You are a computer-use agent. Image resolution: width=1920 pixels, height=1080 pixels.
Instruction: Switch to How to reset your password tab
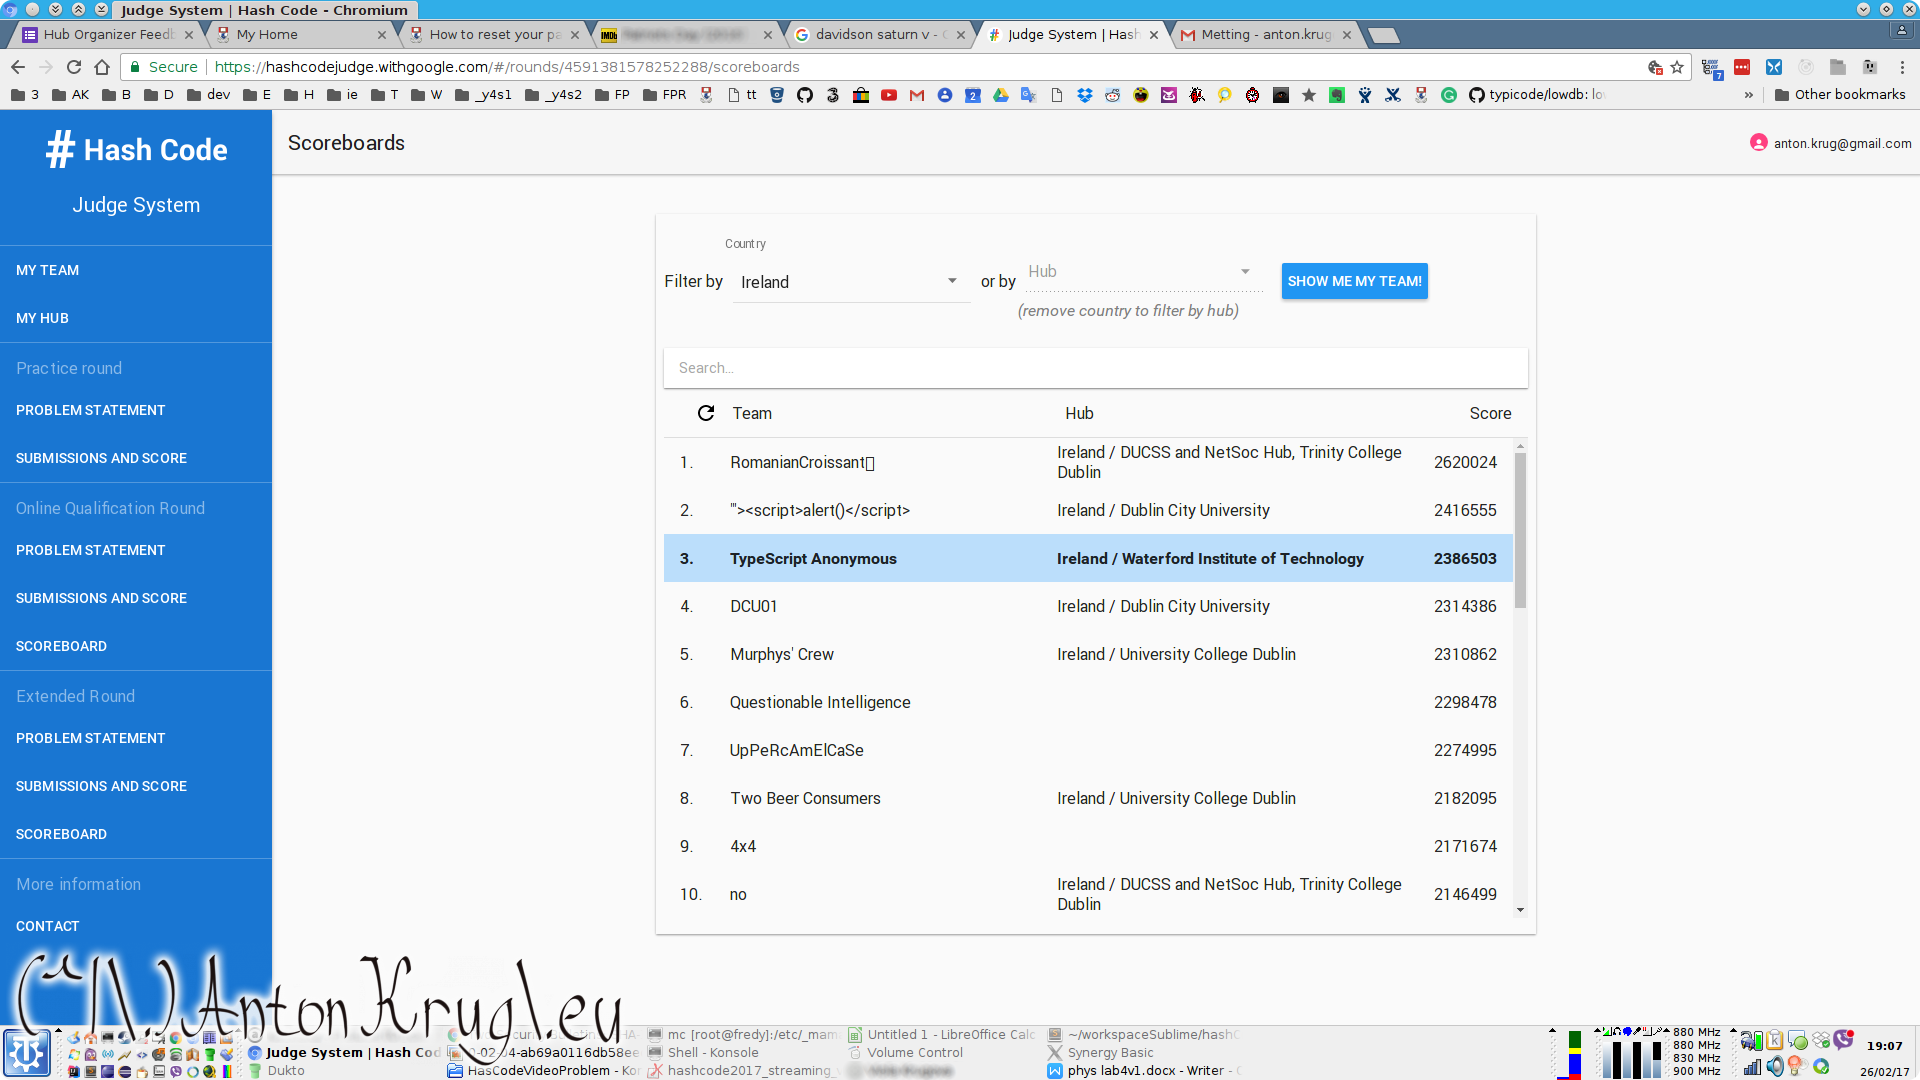494,34
